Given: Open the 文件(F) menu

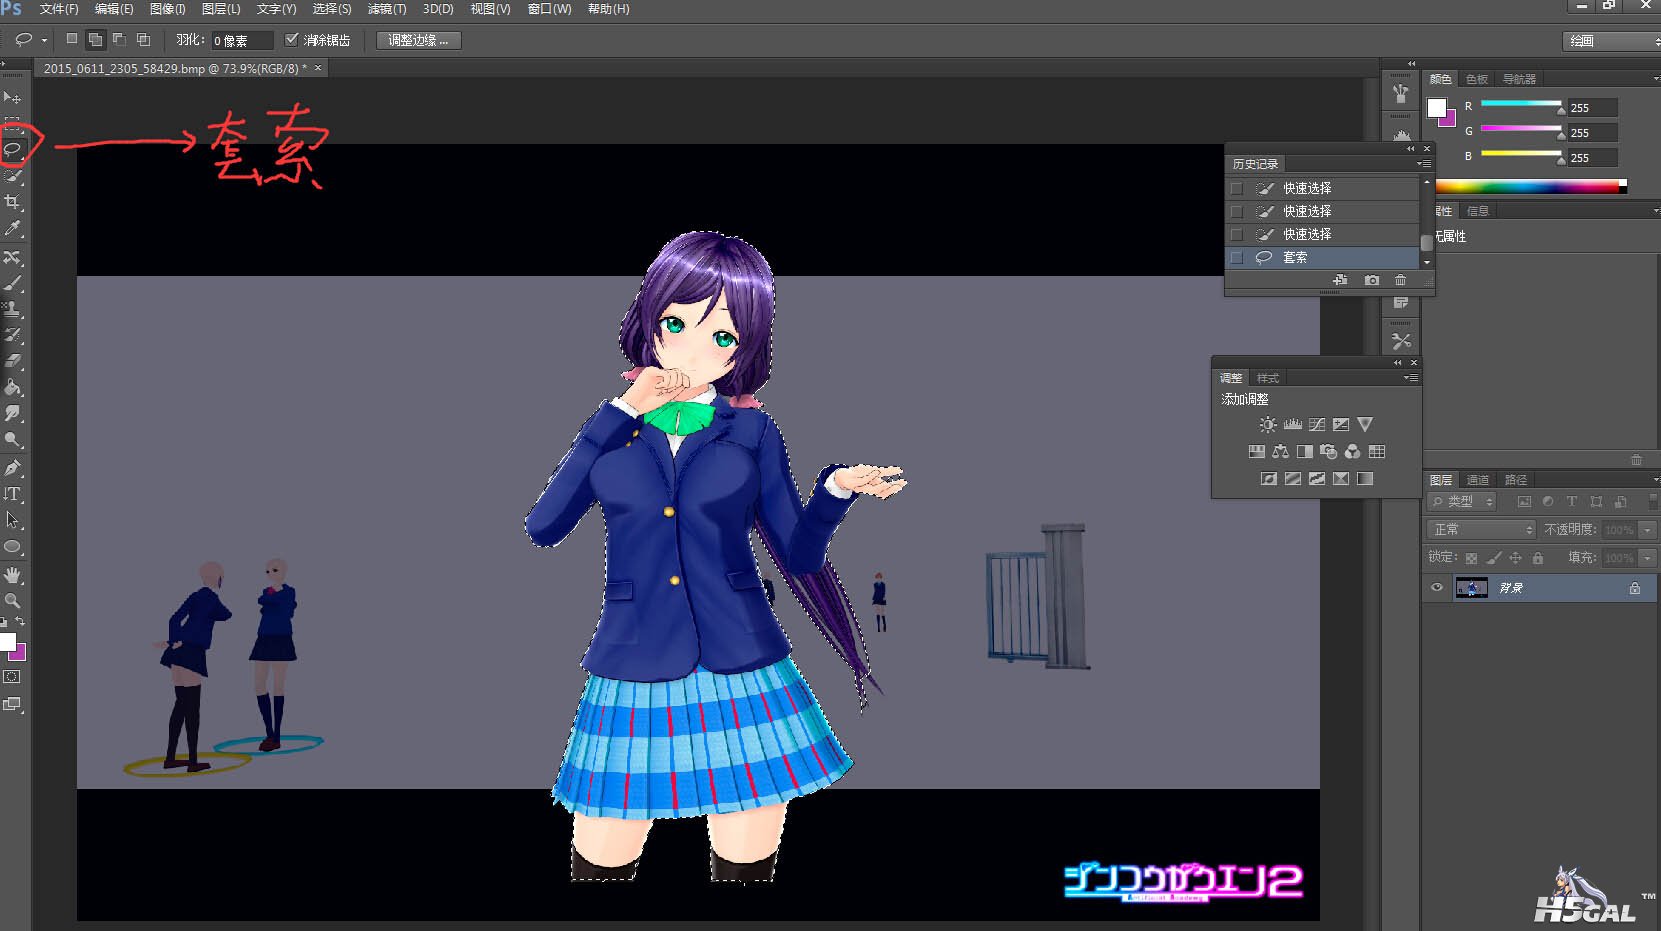Looking at the screenshot, I should pyautogui.click(x=59, y=9).
